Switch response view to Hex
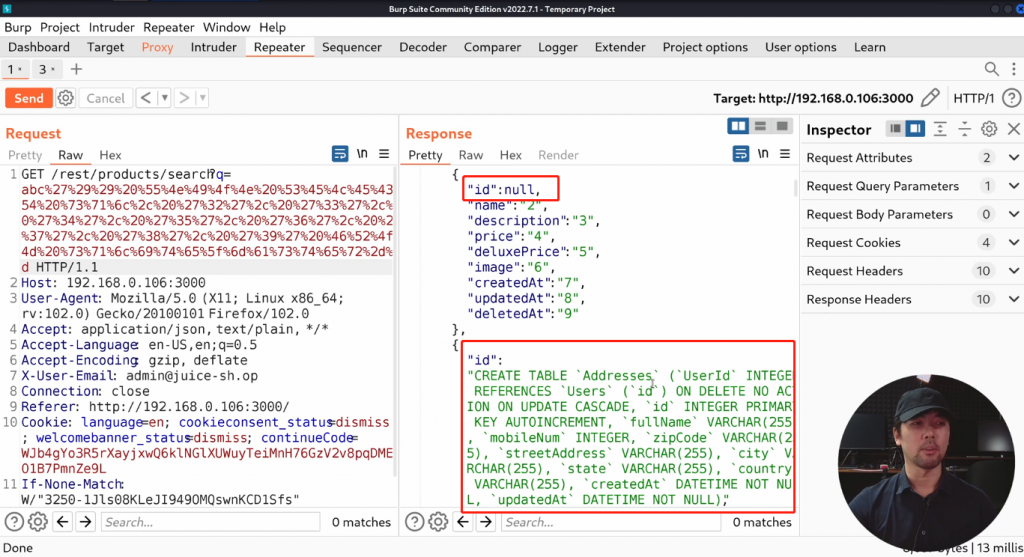The width and height of the screenshot is (1024, 557). pyautogui.click(x=511, y=155)
